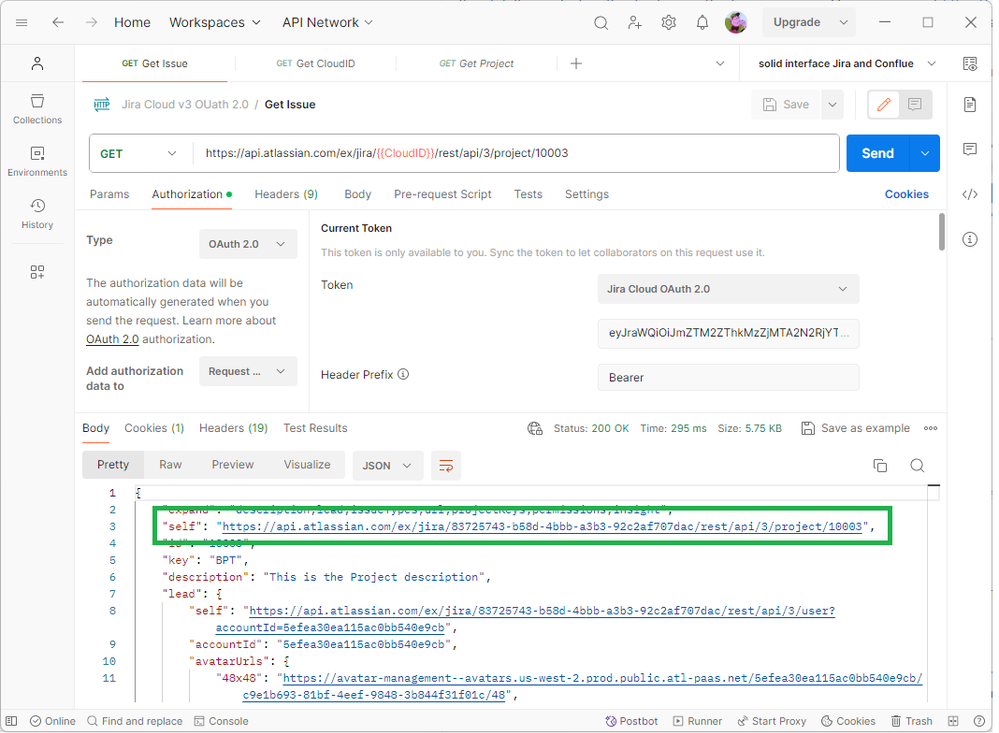
Task: Open the configure workspace sidebar icon
Action: [38, 272]
